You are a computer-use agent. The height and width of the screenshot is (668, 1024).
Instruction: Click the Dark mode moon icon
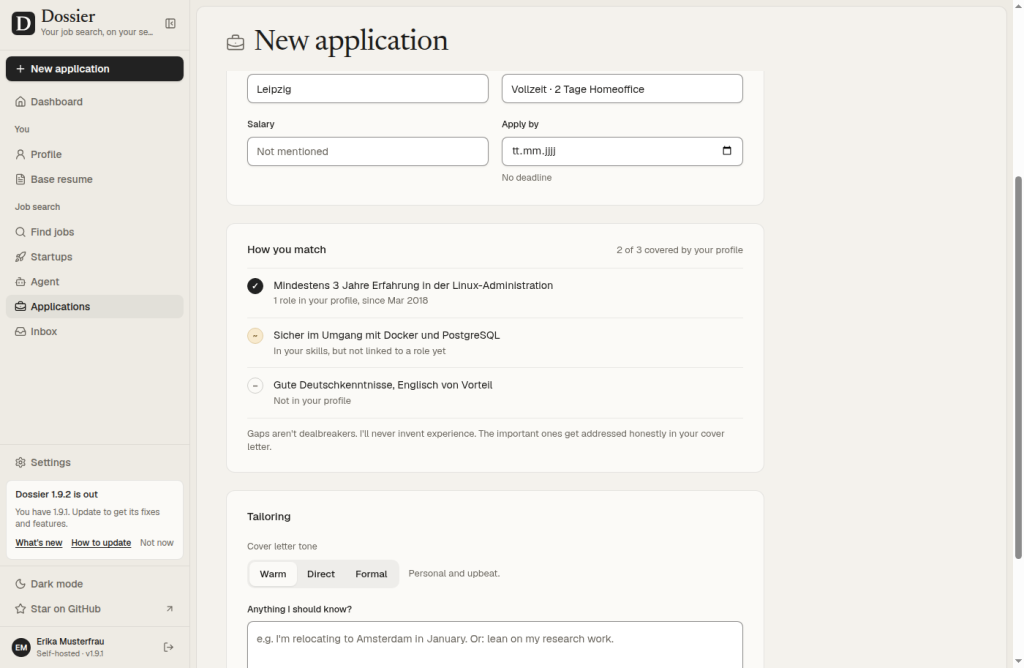(20, 584)
